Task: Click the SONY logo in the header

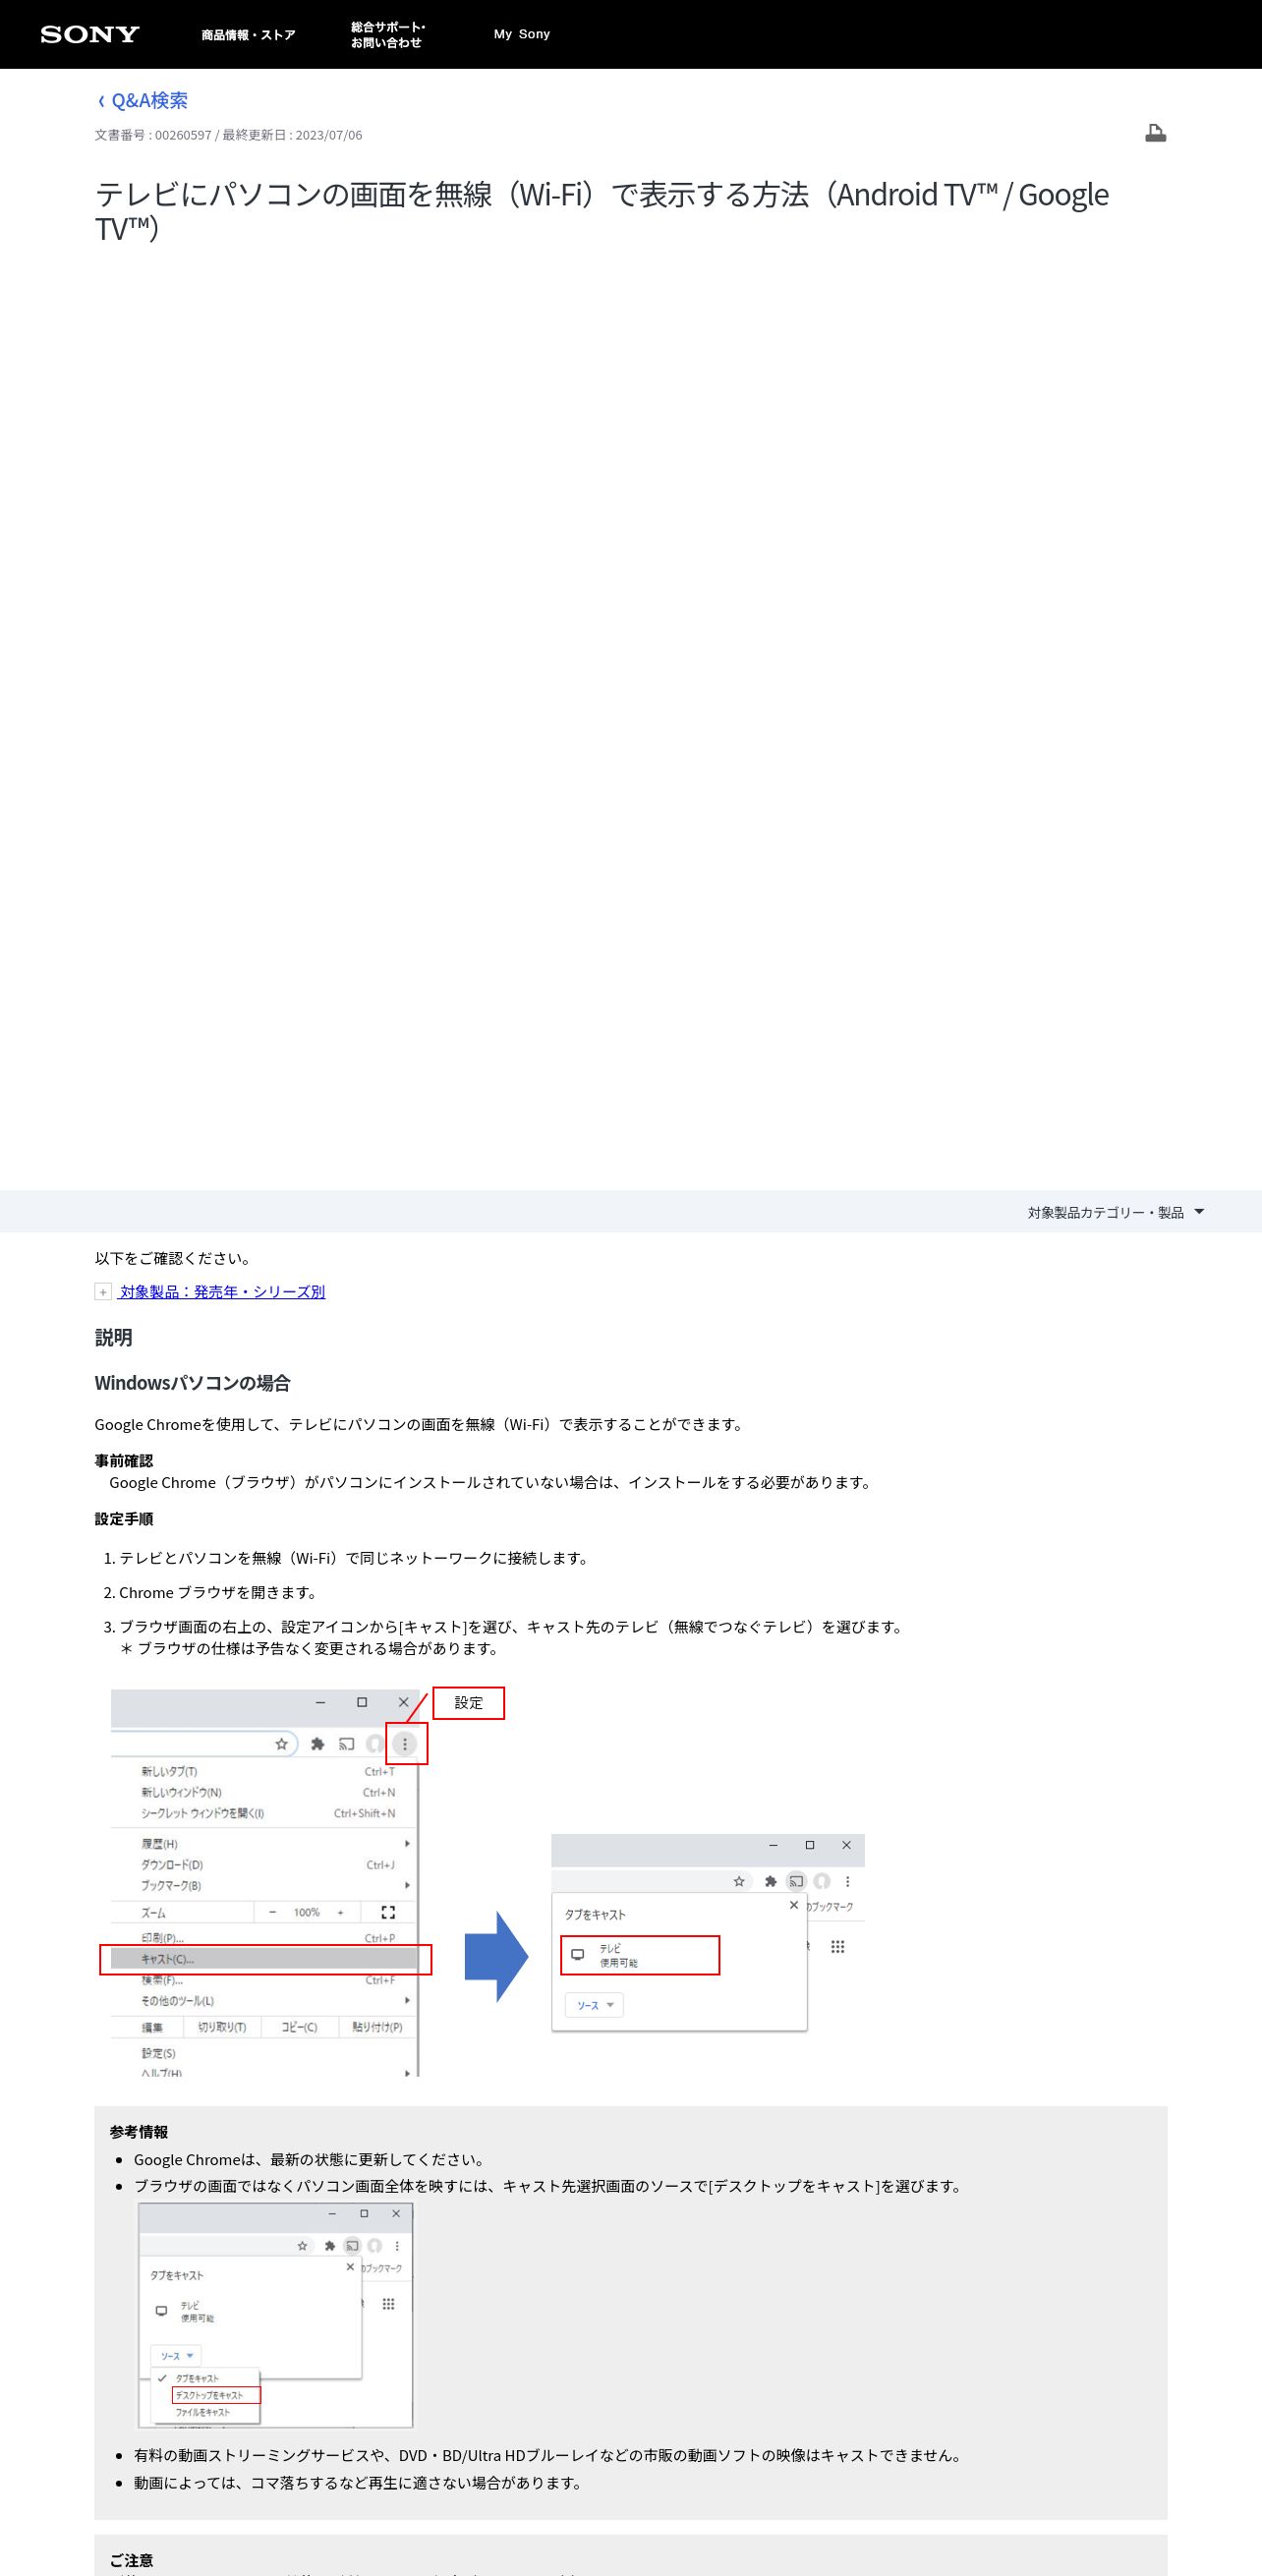Action: [90, 34]
